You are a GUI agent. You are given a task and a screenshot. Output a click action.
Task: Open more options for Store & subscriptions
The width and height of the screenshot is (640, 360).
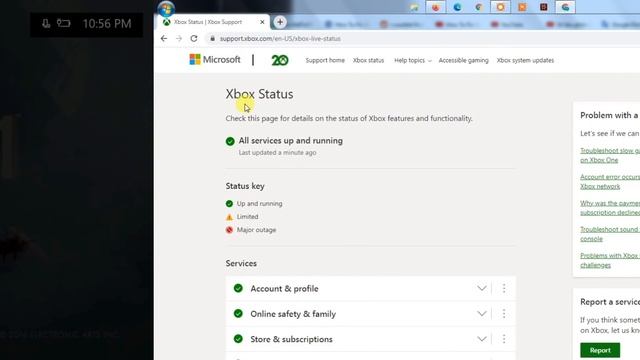(504, 339)
